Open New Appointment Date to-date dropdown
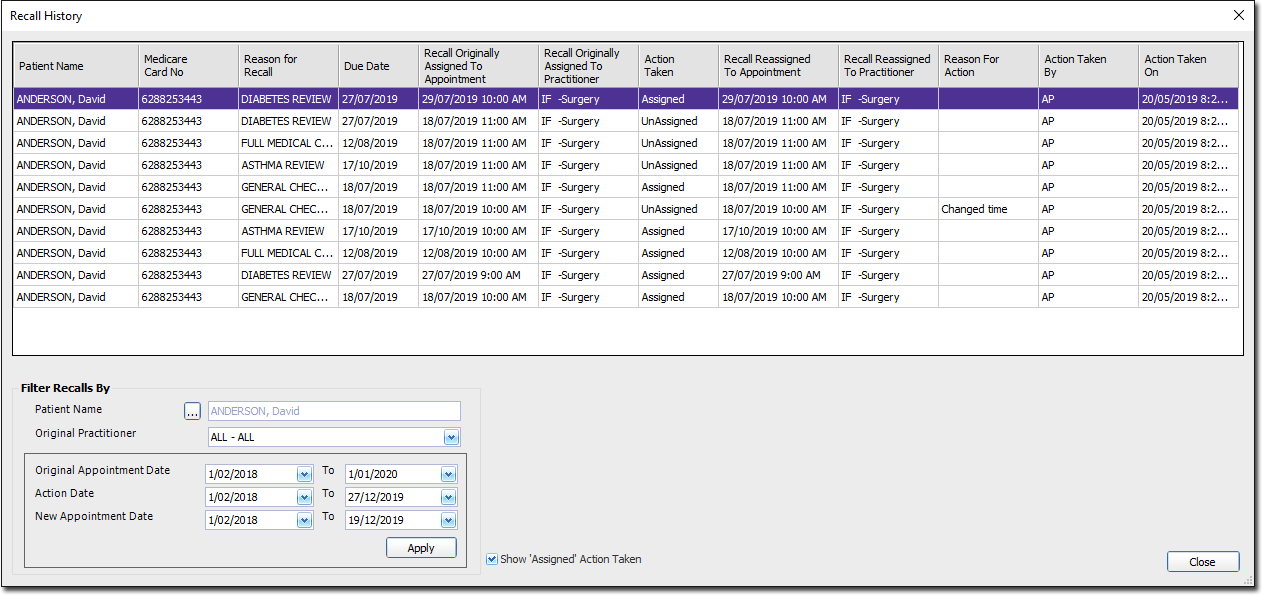Image resolution: width=1262 pixels, height=595 pixels. tap(448, 520)
